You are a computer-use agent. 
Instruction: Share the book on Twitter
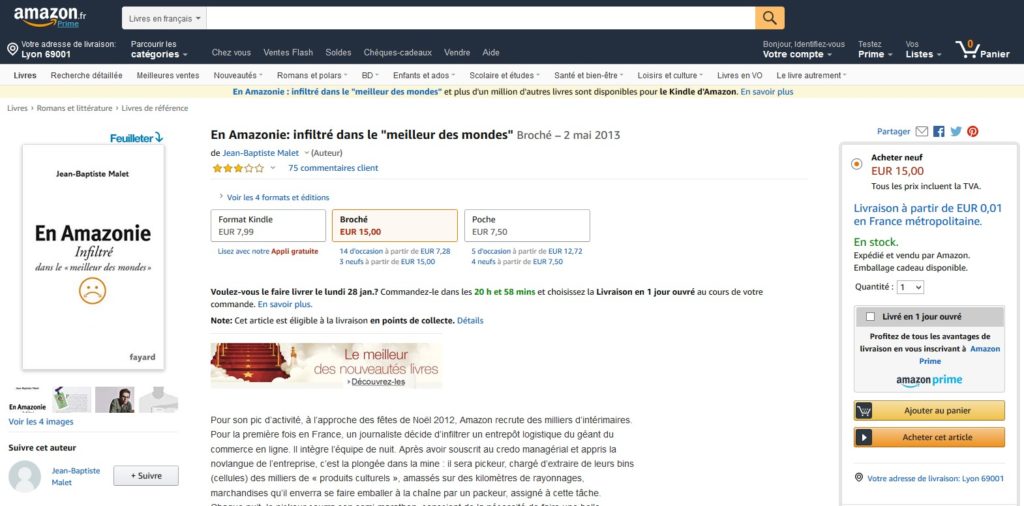(956, 131)
